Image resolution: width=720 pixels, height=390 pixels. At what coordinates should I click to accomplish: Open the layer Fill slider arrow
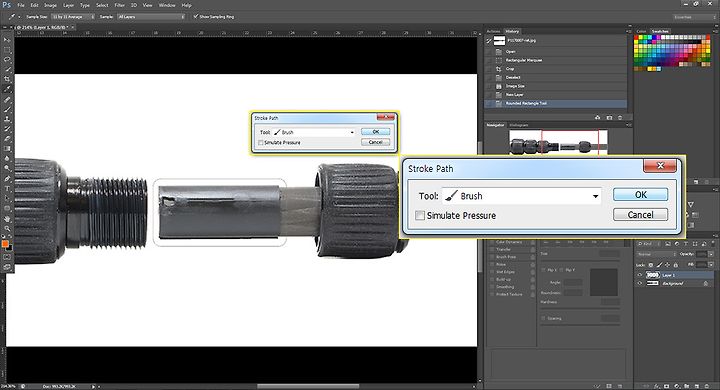point(711,265)
